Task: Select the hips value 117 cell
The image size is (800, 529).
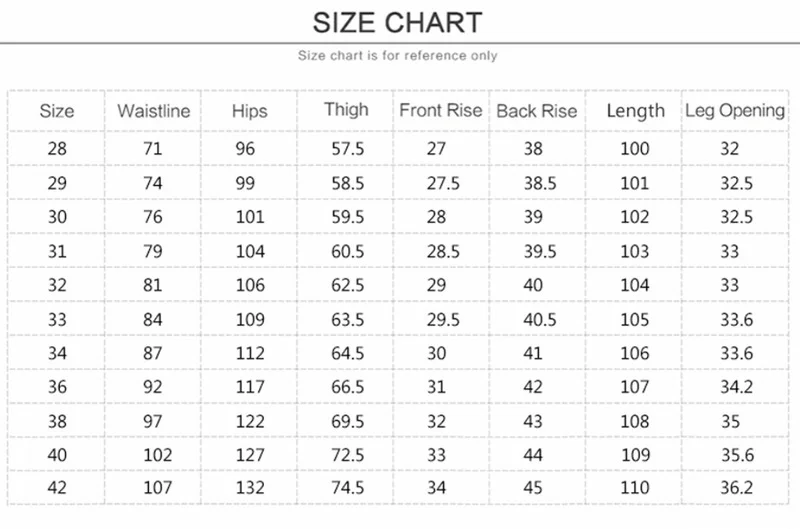Action: (249, 387)
